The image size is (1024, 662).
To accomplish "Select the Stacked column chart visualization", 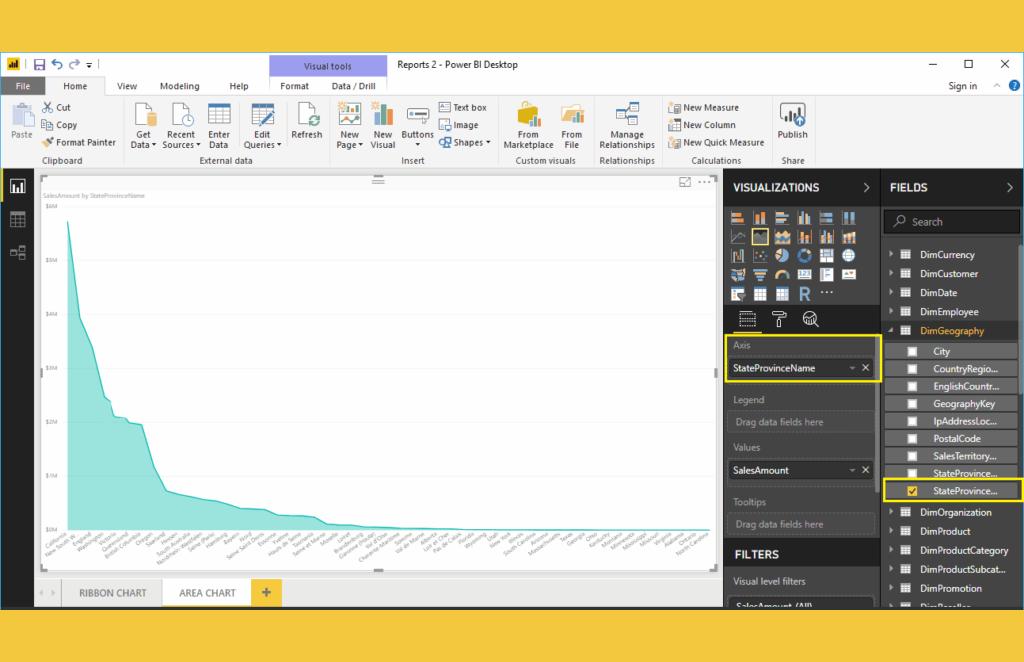I will click(760, 218).
